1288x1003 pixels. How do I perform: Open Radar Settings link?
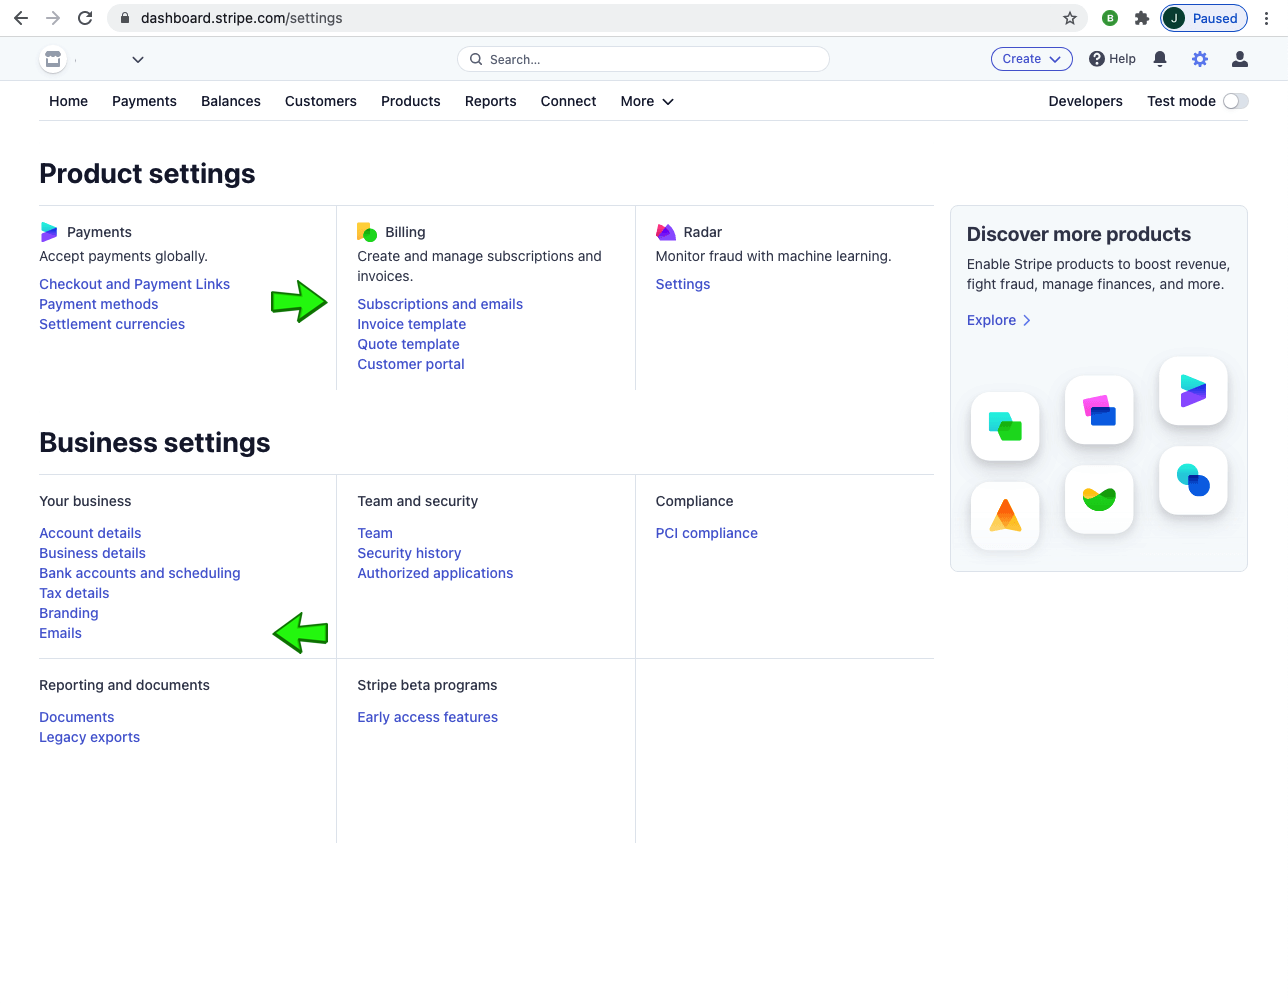[683, 284]
